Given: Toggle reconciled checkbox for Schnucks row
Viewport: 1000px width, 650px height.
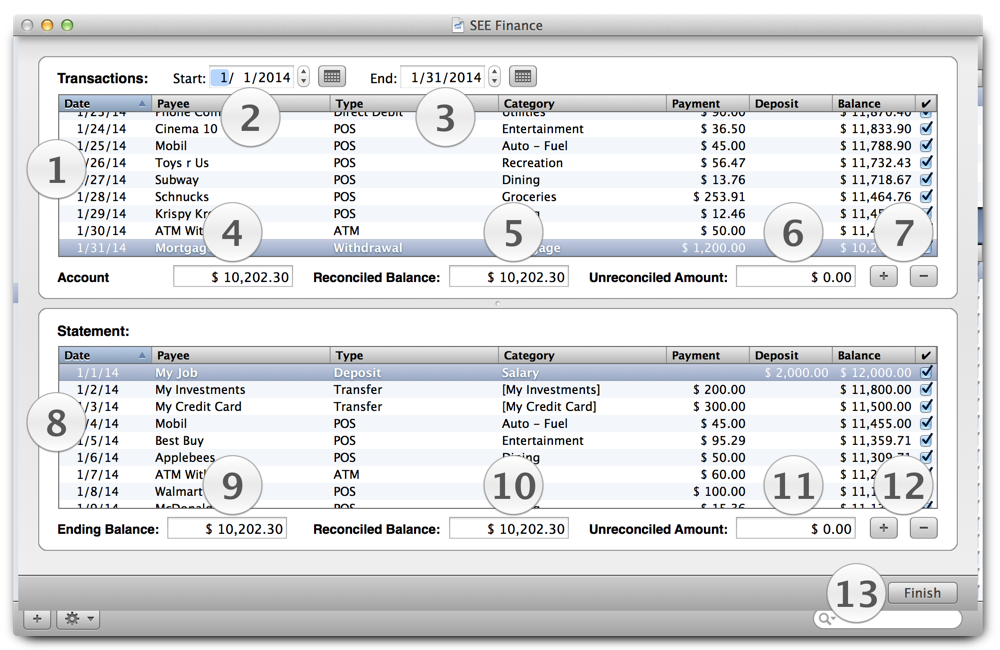Looking at the screenshot, I should point(926,196).
